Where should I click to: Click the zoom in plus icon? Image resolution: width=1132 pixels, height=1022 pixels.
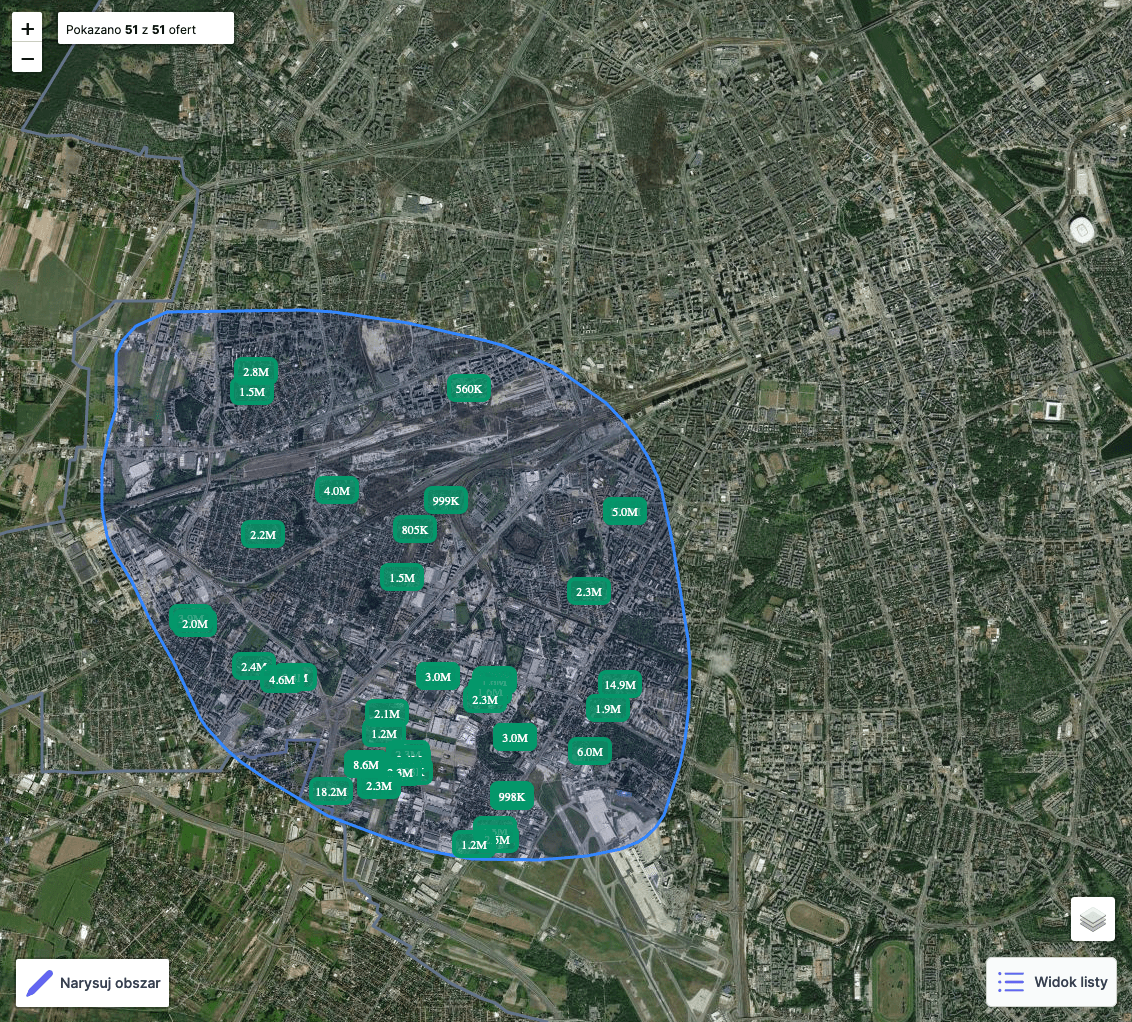click(x=26, y=29)
